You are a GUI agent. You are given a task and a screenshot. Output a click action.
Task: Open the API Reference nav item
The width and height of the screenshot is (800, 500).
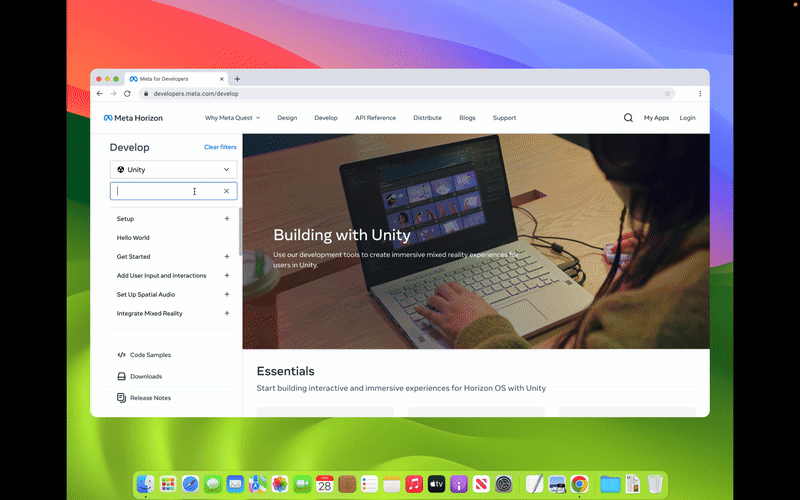click(376, 118)
